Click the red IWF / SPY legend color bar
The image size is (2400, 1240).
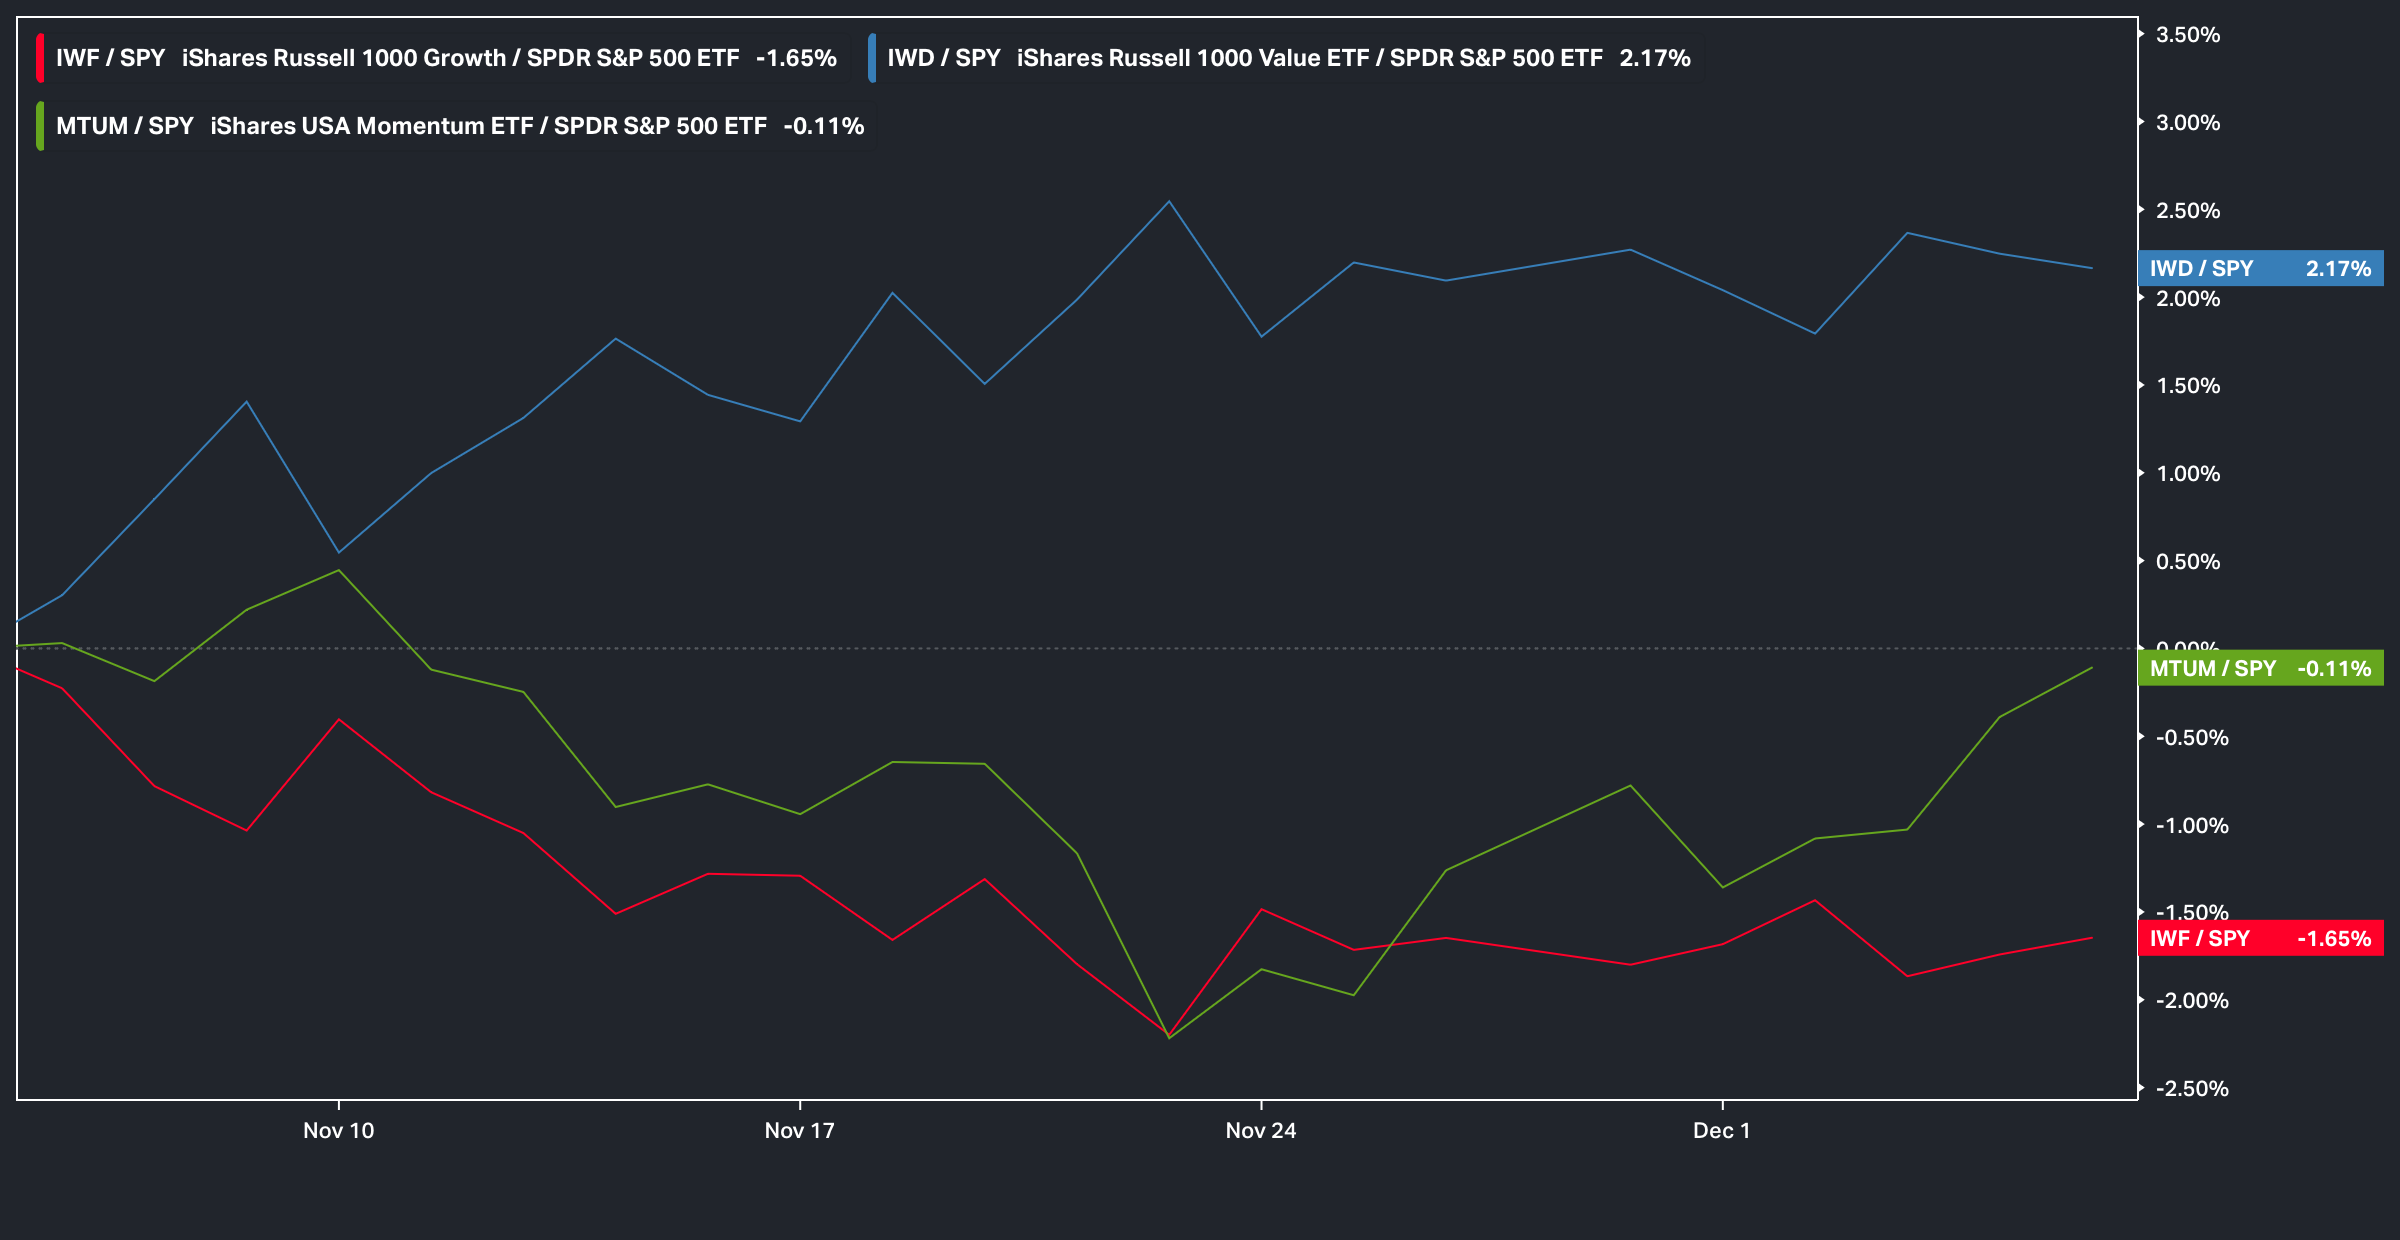40,58
